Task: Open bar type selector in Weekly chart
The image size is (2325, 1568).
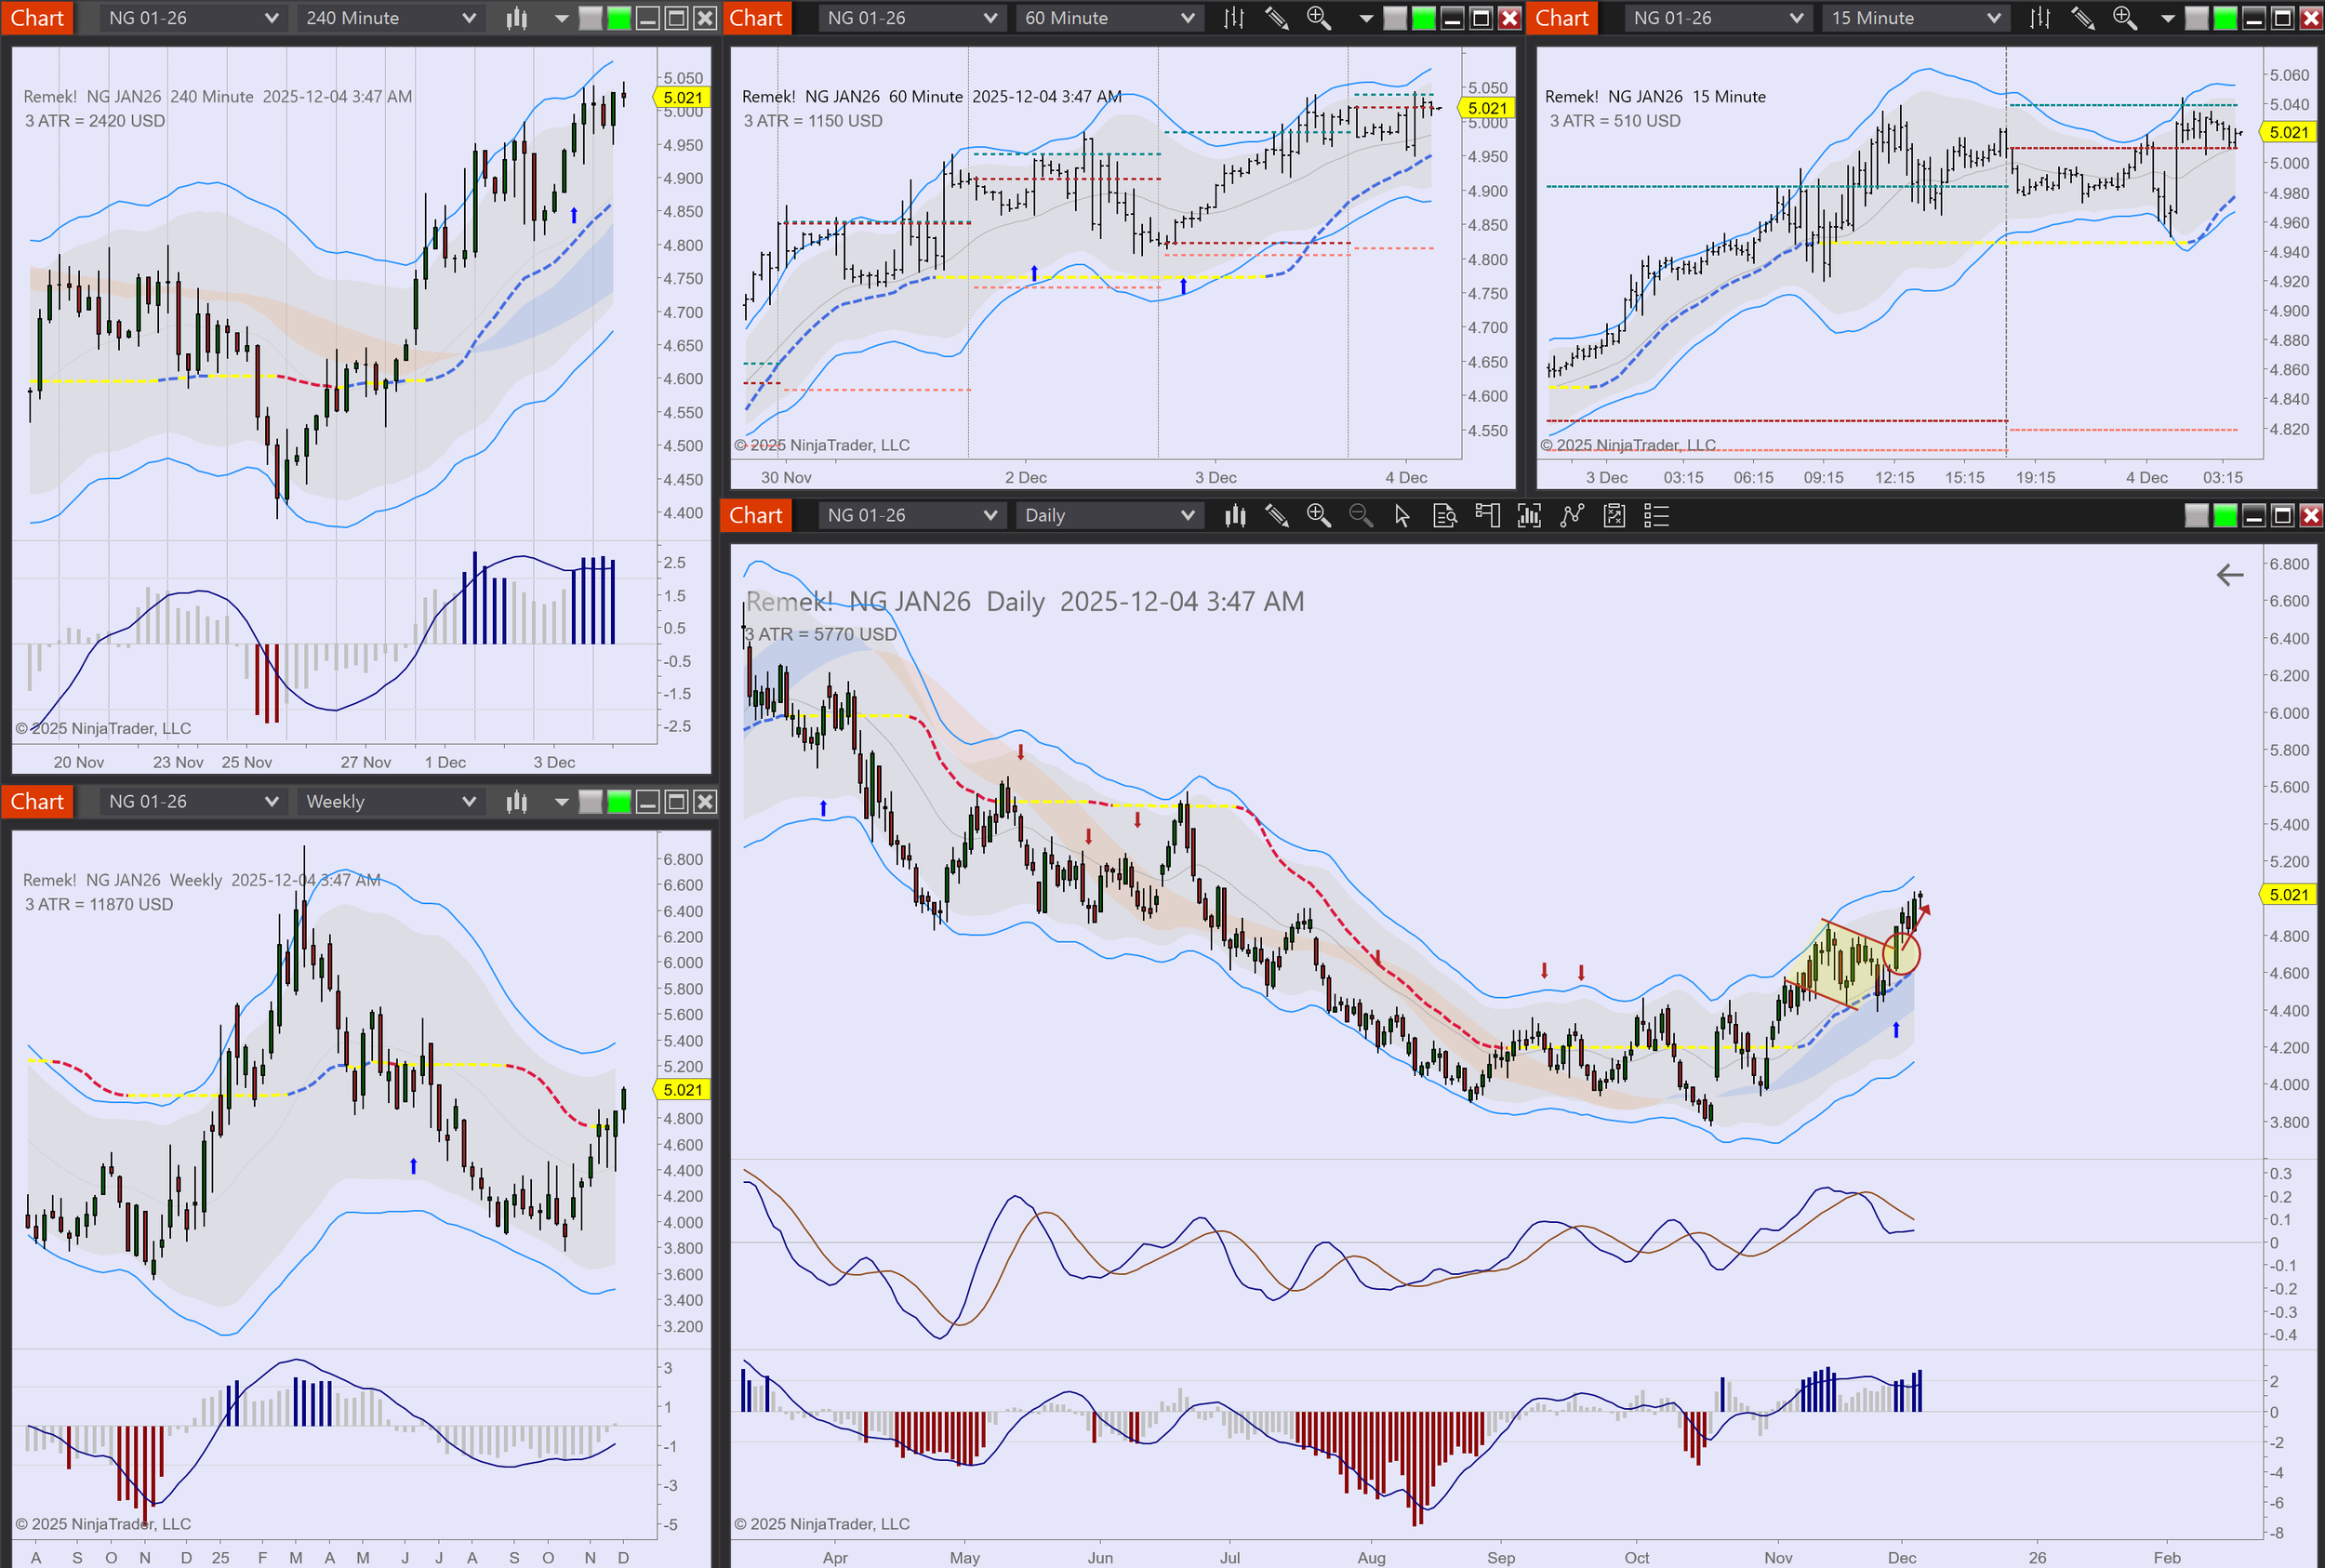Action: click(x=516, y=801)
